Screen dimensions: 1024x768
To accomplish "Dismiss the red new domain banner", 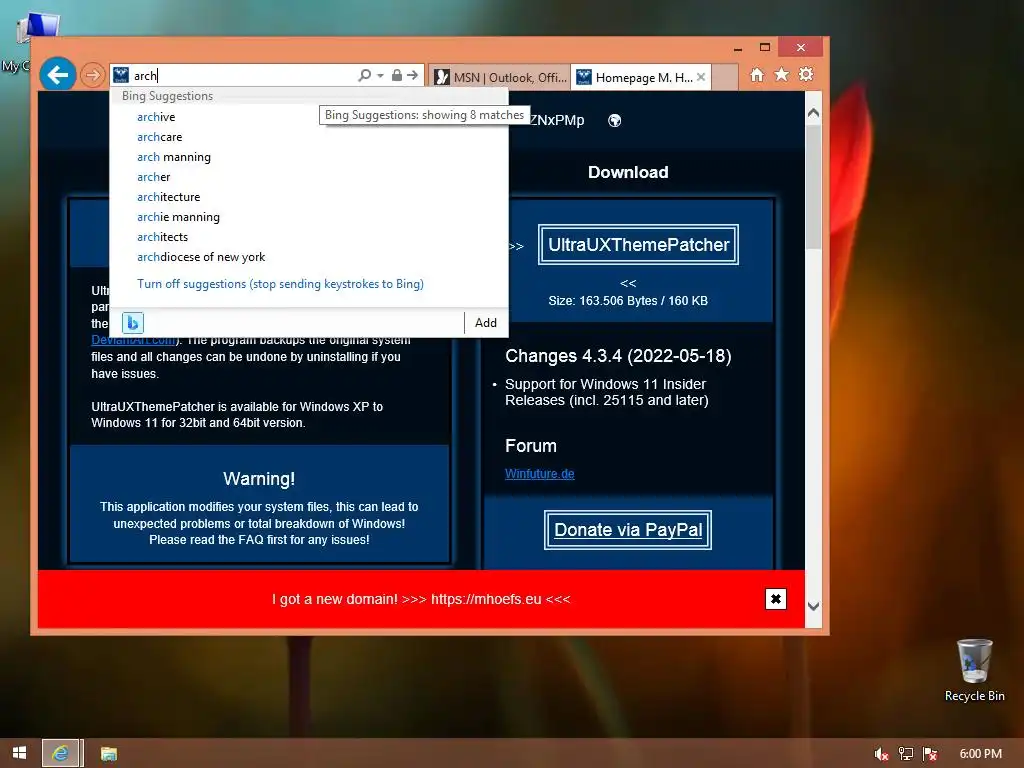I will pyautogui.click(x=775, y=599).
